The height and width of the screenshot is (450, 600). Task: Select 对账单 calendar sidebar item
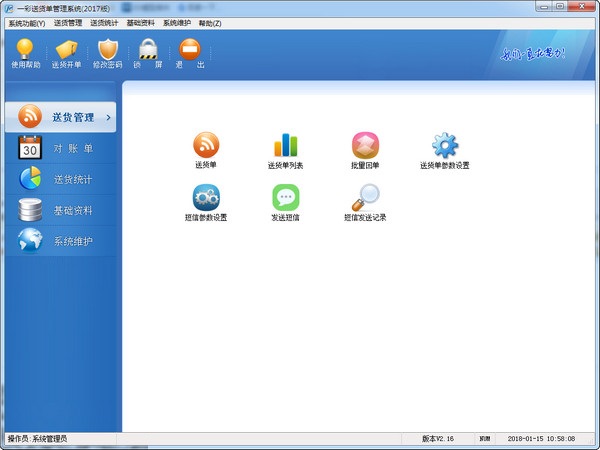pyautogui.click(x=60, y=148)
